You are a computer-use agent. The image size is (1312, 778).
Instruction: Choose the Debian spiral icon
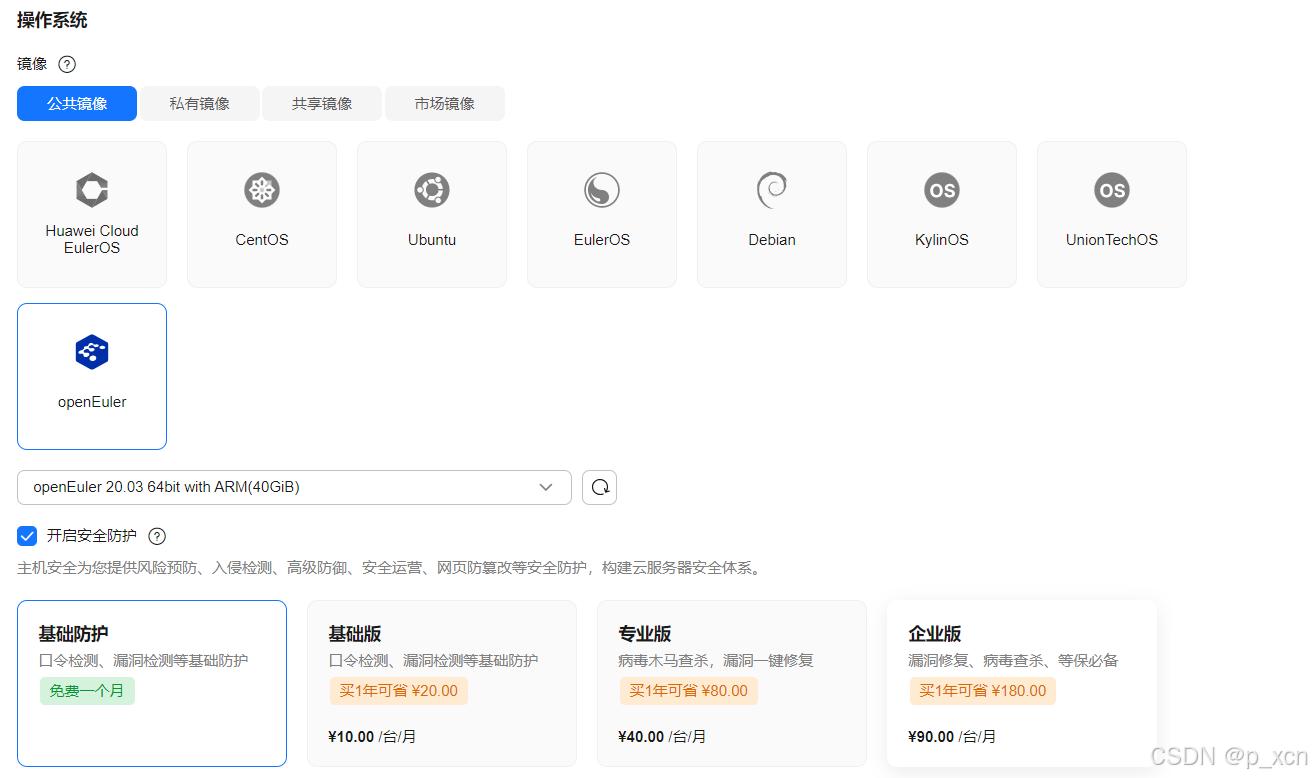[x=772, y=190]
